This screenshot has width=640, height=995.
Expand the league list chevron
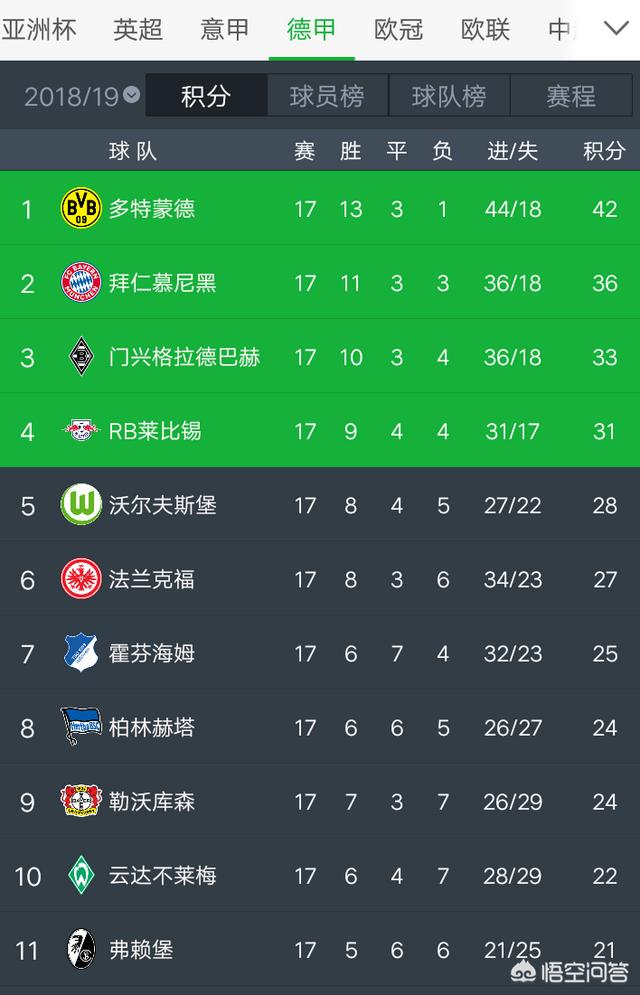click(616, 28)
